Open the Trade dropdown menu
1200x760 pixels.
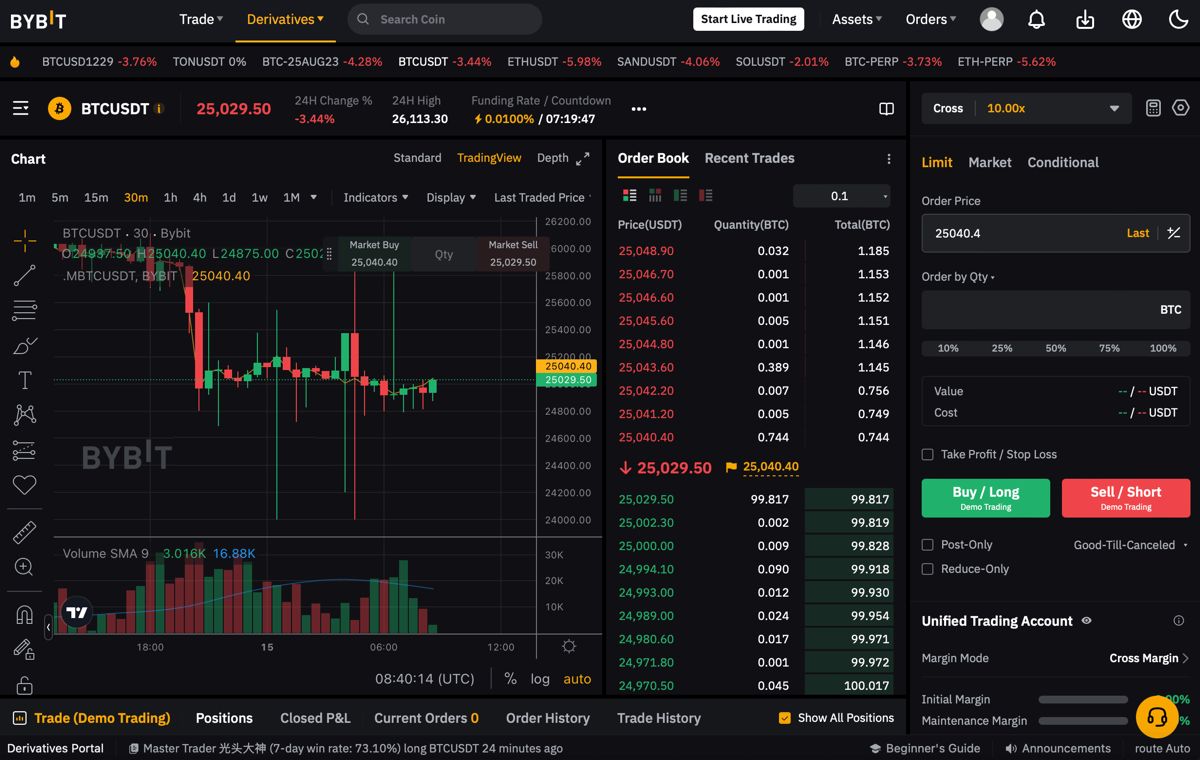tap(201, 19)
